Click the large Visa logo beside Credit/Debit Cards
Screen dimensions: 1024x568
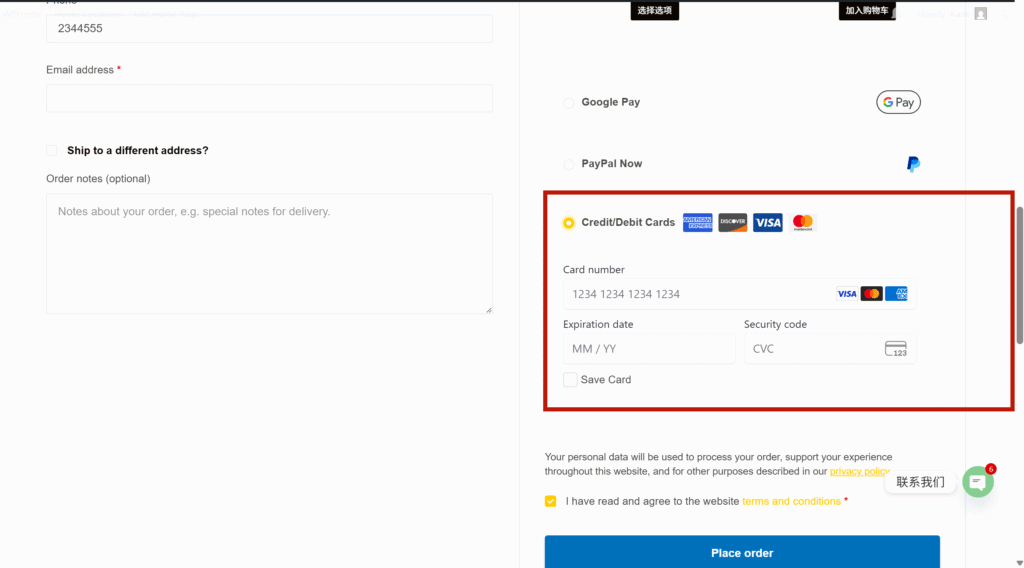(767, 223)
